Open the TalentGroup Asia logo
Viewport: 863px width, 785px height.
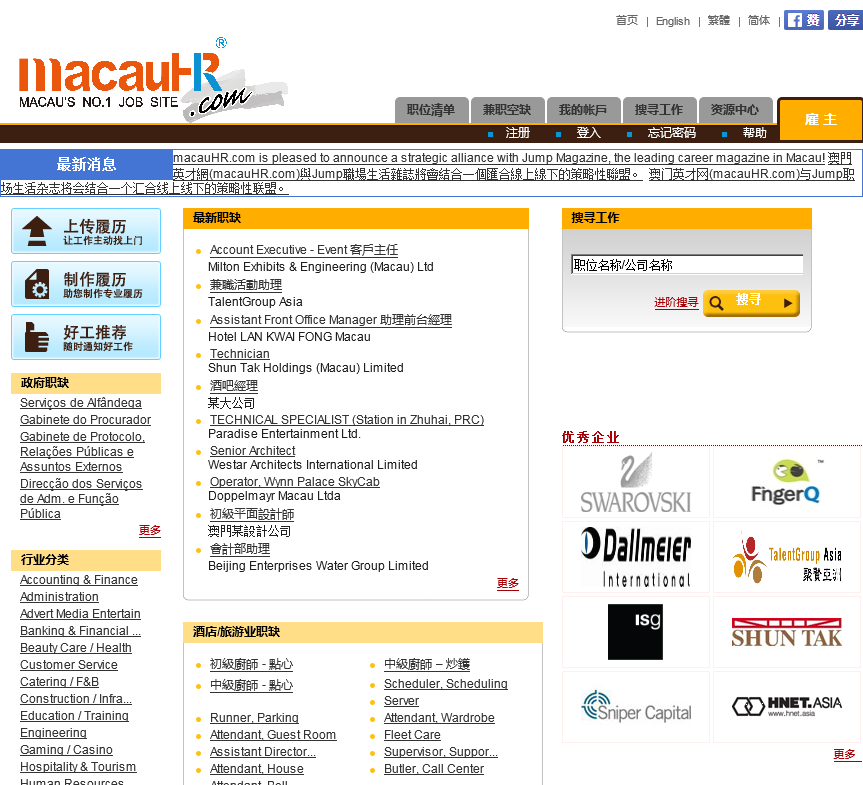(x=786, y=557)
